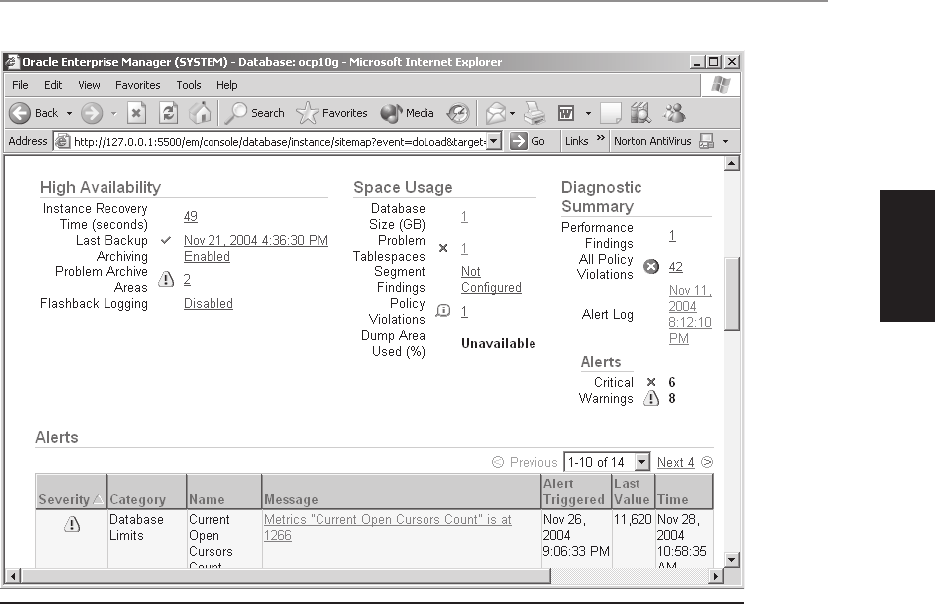This screenshot has height=604, width=935.
Task: Click the vertical scrollbar thumb
Action: (732, 293)
